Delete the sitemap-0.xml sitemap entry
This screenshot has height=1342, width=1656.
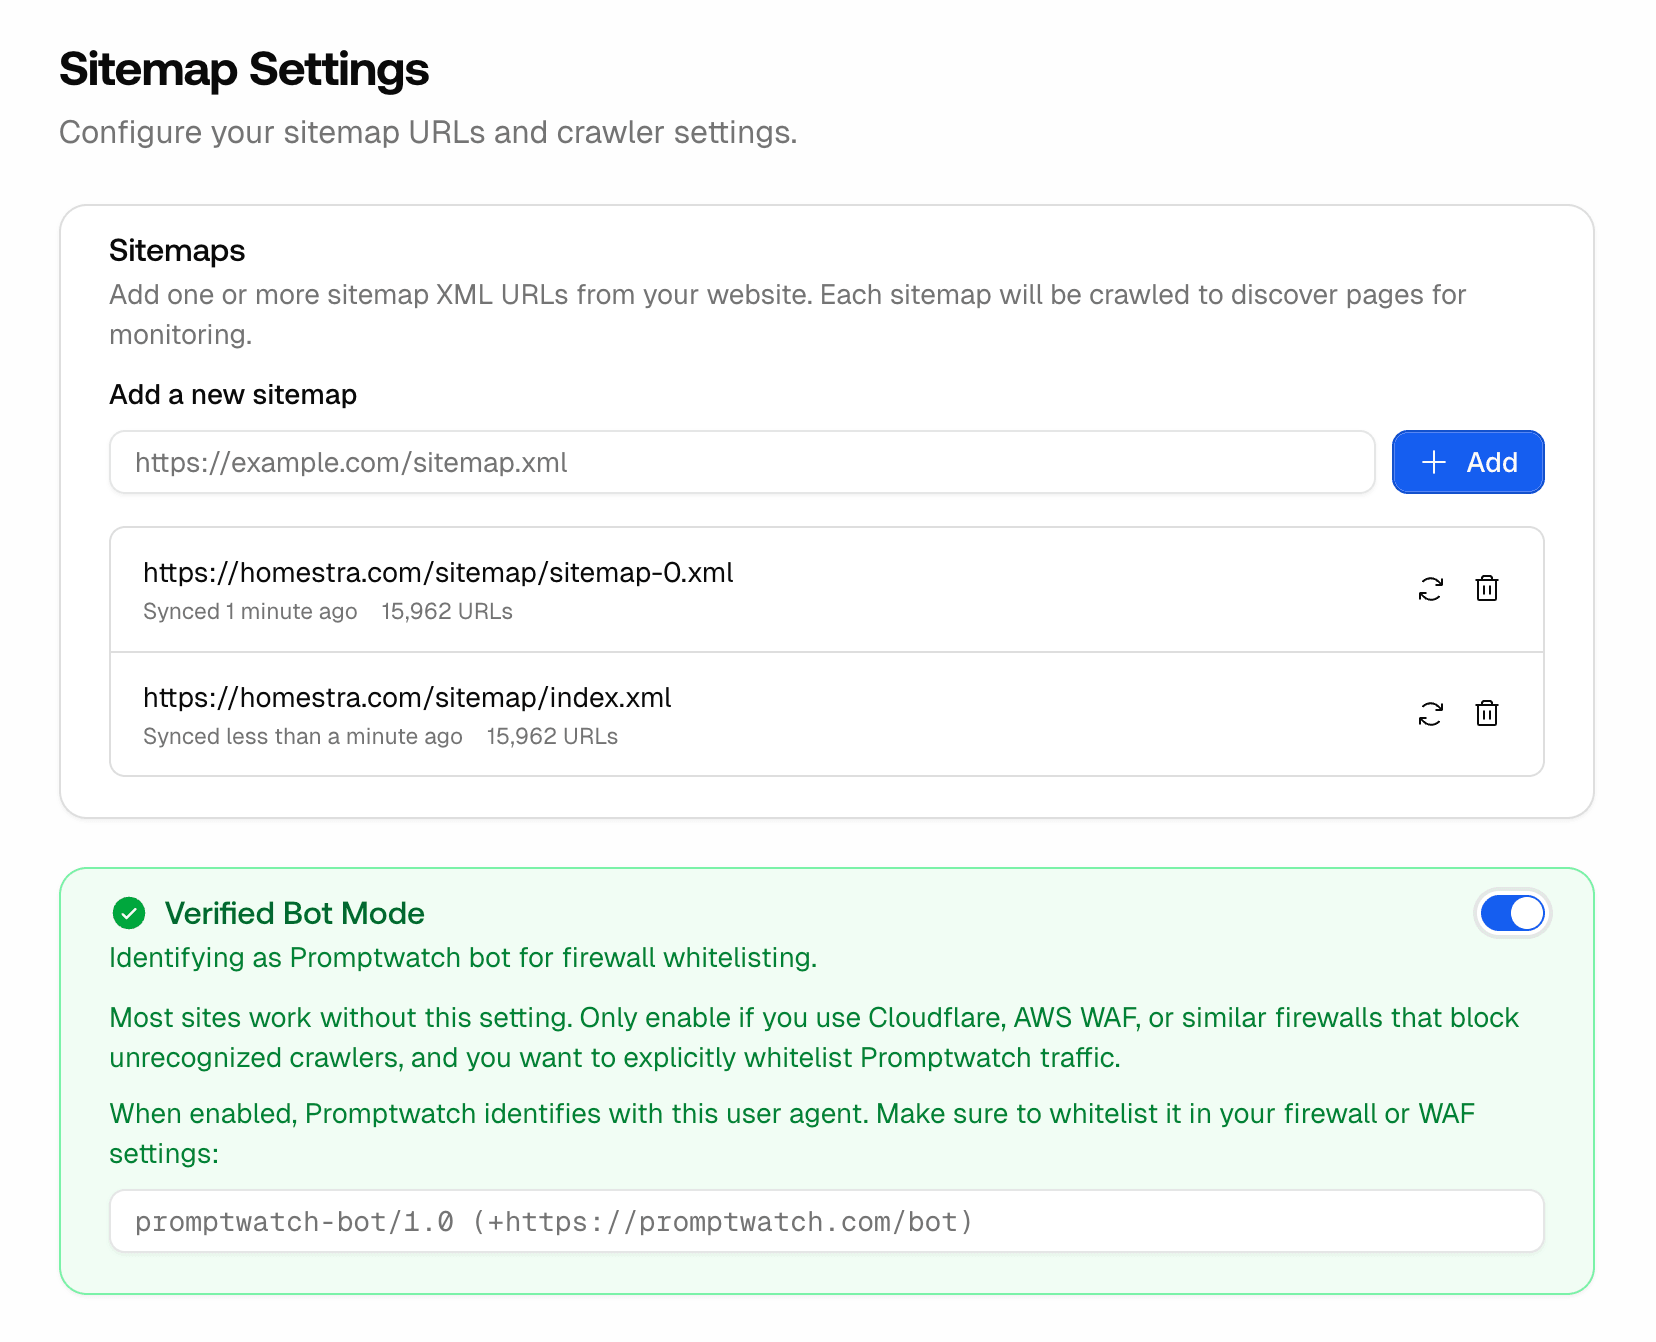click(x=1487, y=589)
